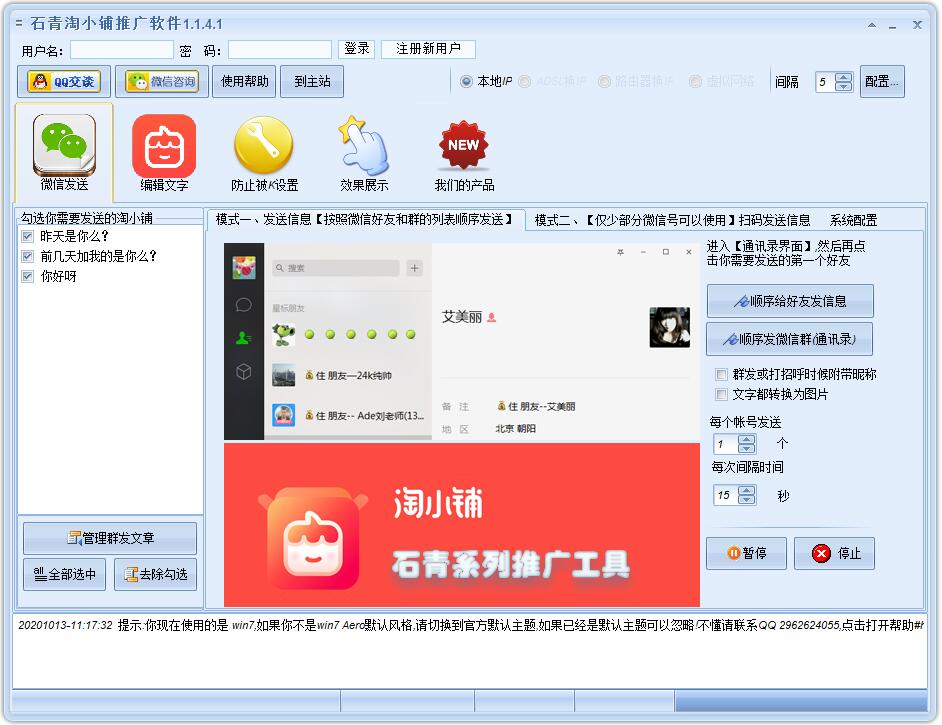942x725 pixels.
Task: Switch to 模式一 发送信息 tab
Action: 365,220
